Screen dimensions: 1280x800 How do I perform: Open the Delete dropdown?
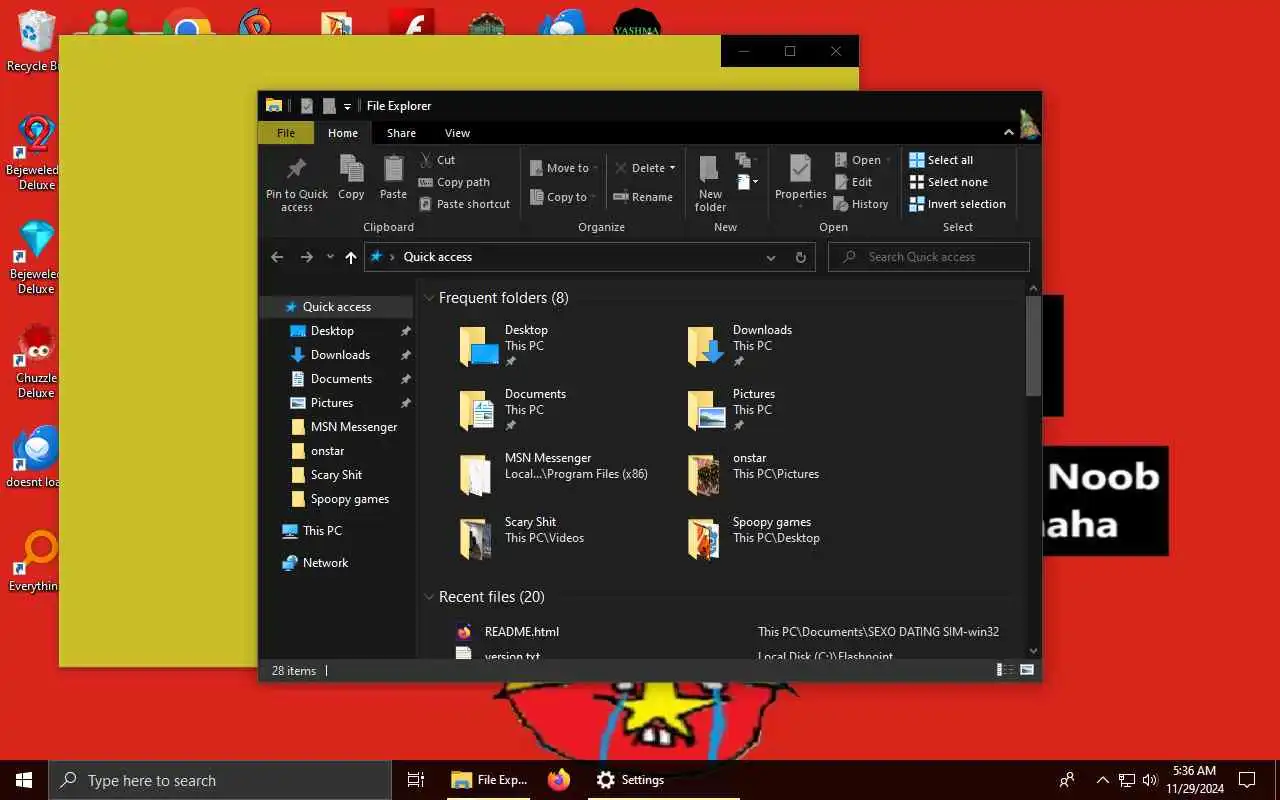tap(645, 168)
